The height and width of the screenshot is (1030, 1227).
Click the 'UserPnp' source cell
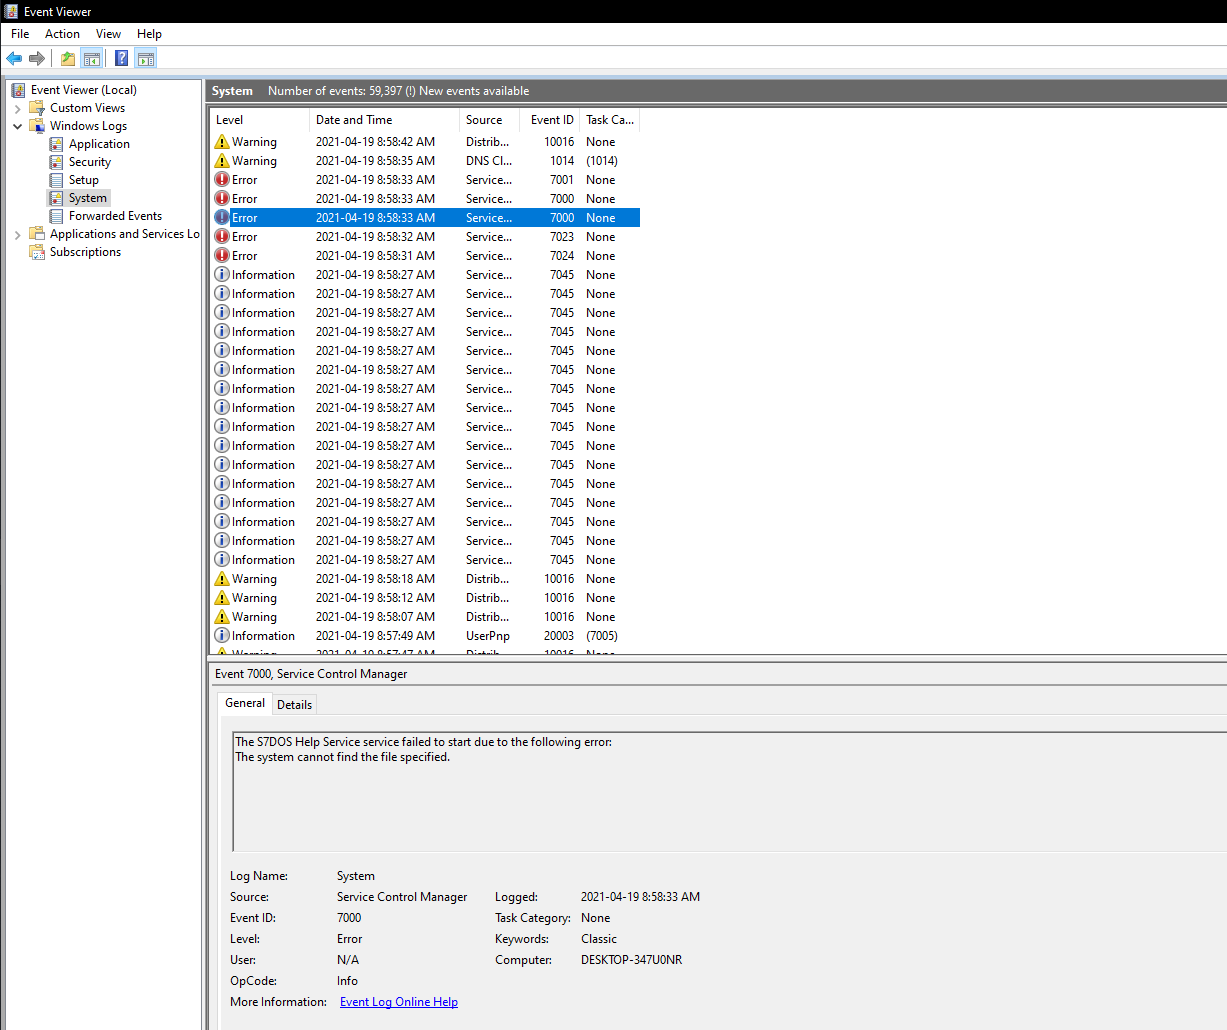point(488,636)
